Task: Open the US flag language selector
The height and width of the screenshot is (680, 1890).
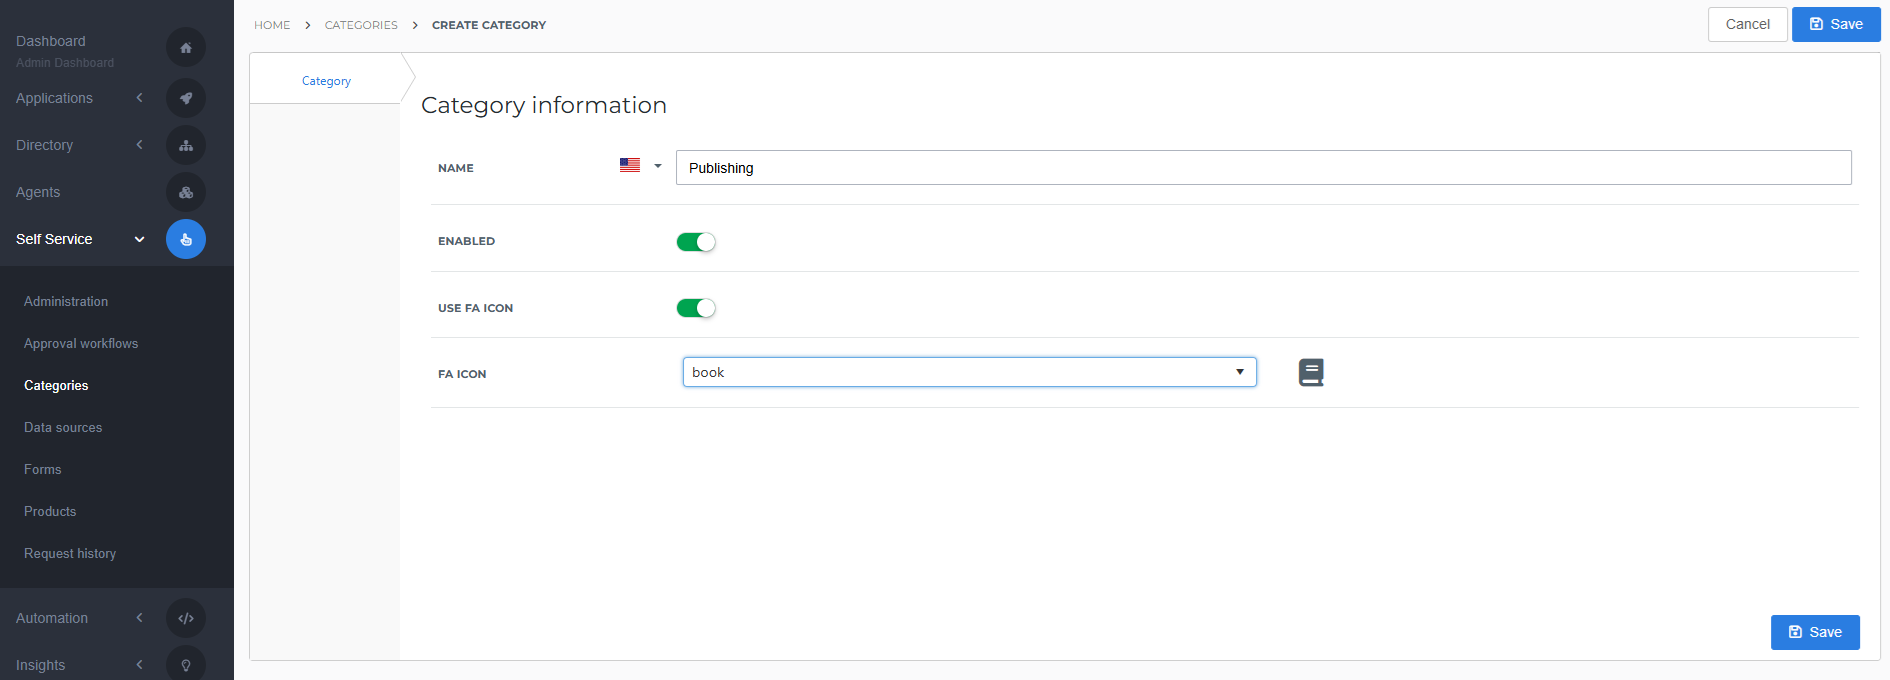Action: tap(640, 166)
